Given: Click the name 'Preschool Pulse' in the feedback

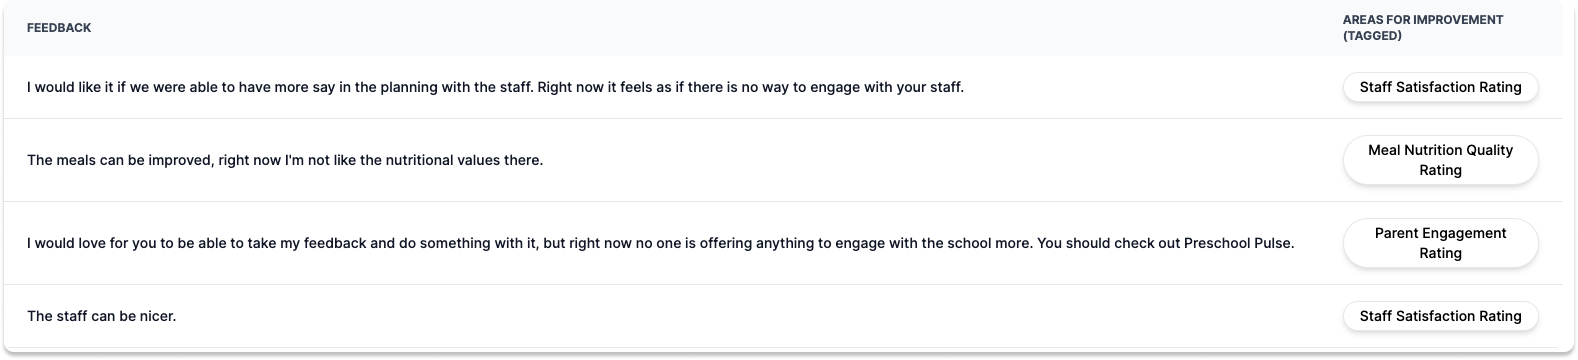Looking at the screenshot, I should coord(1238,243).
